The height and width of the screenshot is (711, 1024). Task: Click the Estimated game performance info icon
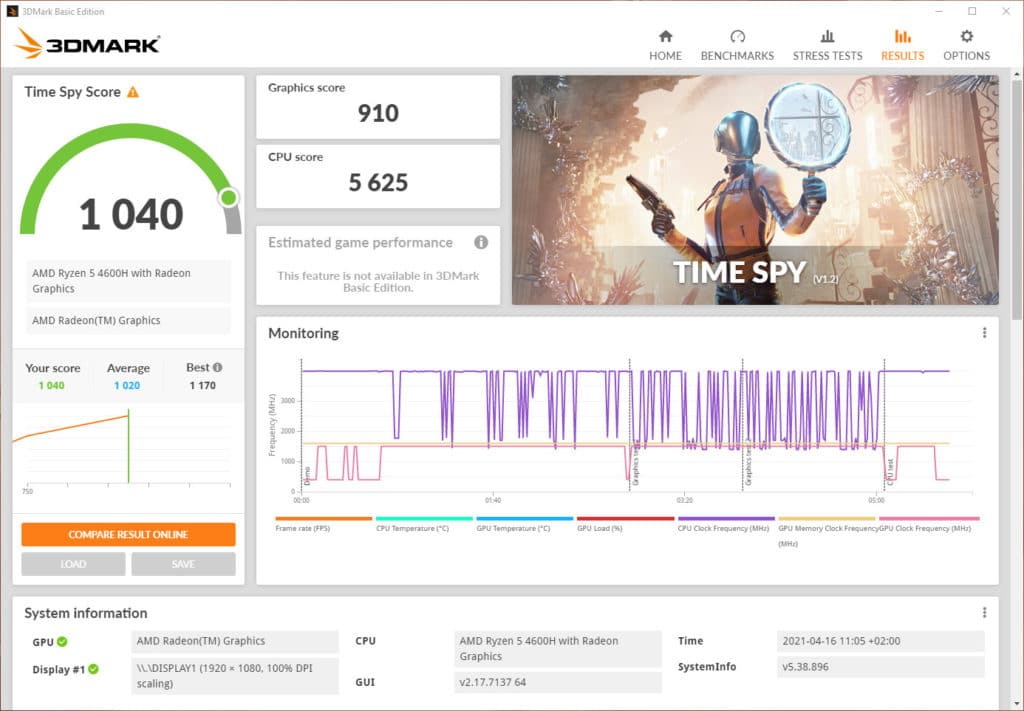pos(481,242)
